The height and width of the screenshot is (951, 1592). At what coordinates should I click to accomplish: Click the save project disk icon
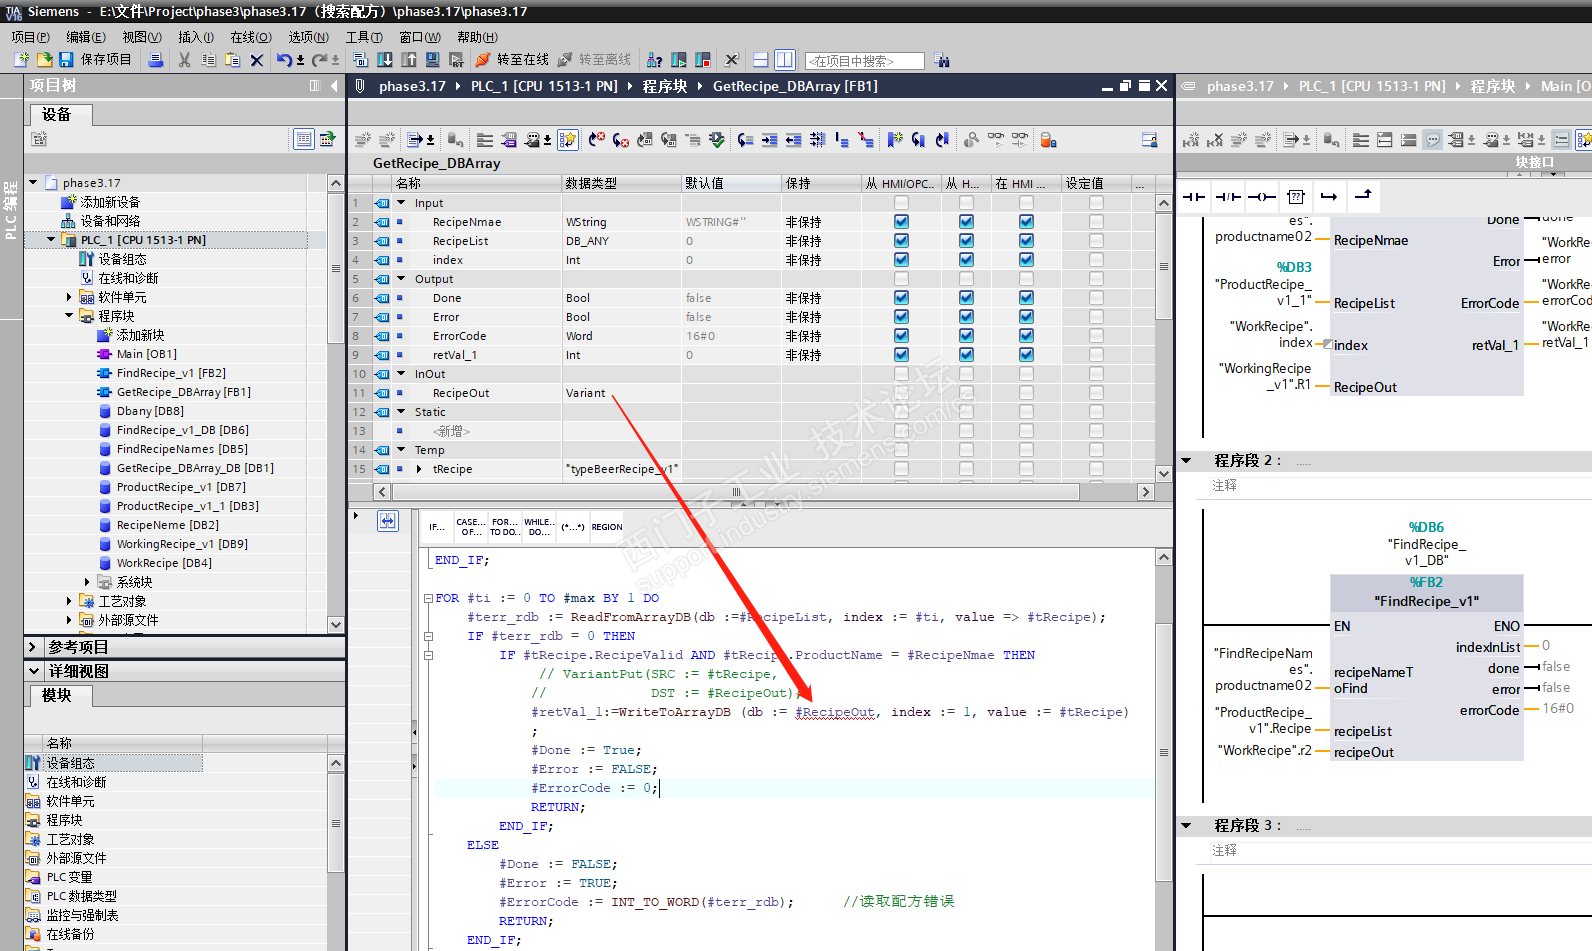pos(66,60)
